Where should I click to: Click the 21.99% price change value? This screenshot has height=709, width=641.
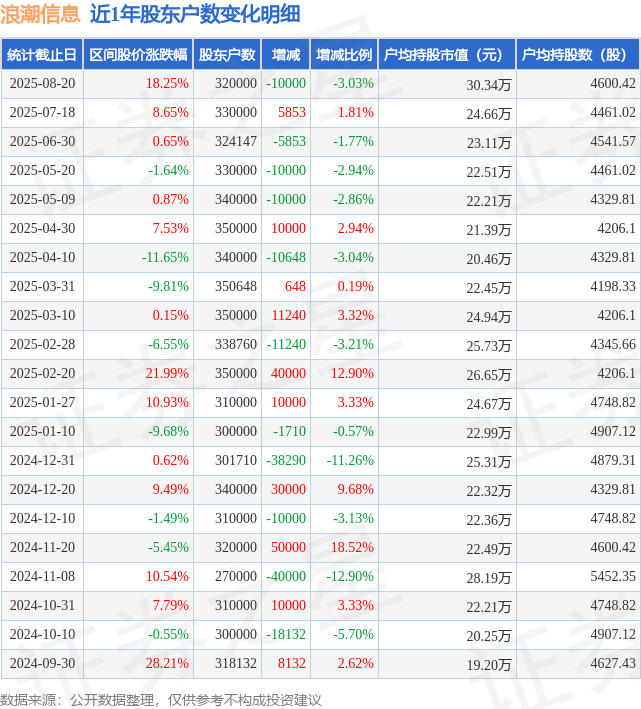click(167, 373)
